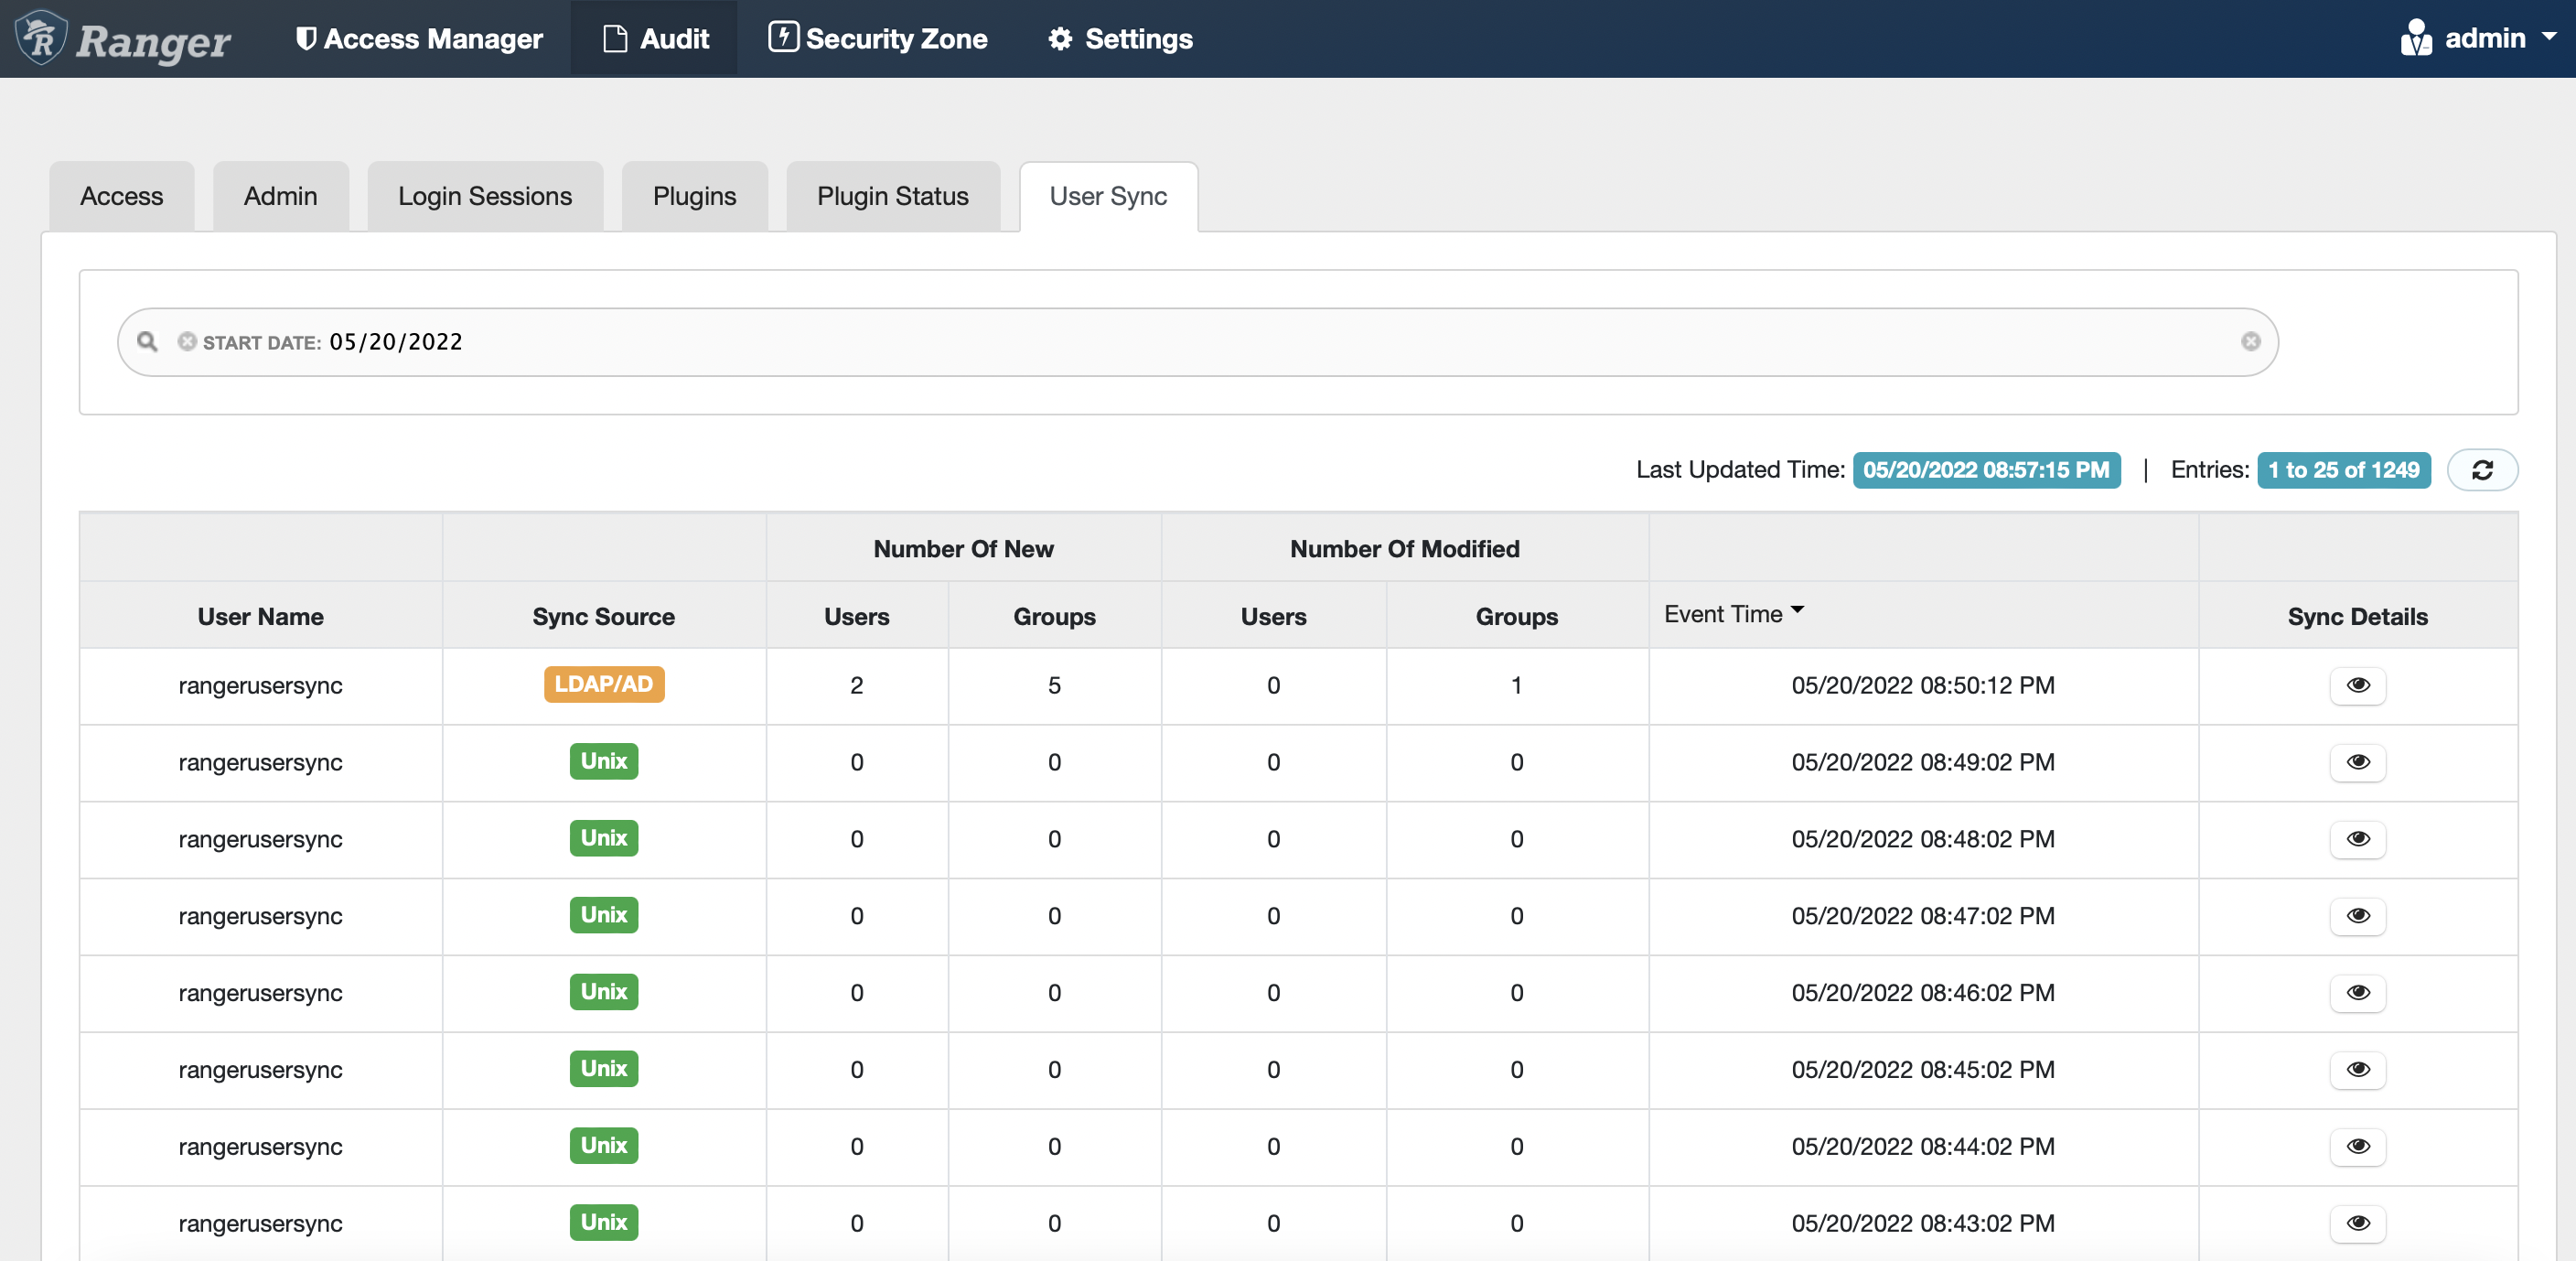The width and height of the screenshot is (2576, 1261).
Task: Open the Settings gear menu
Action: pos(1119,38)
